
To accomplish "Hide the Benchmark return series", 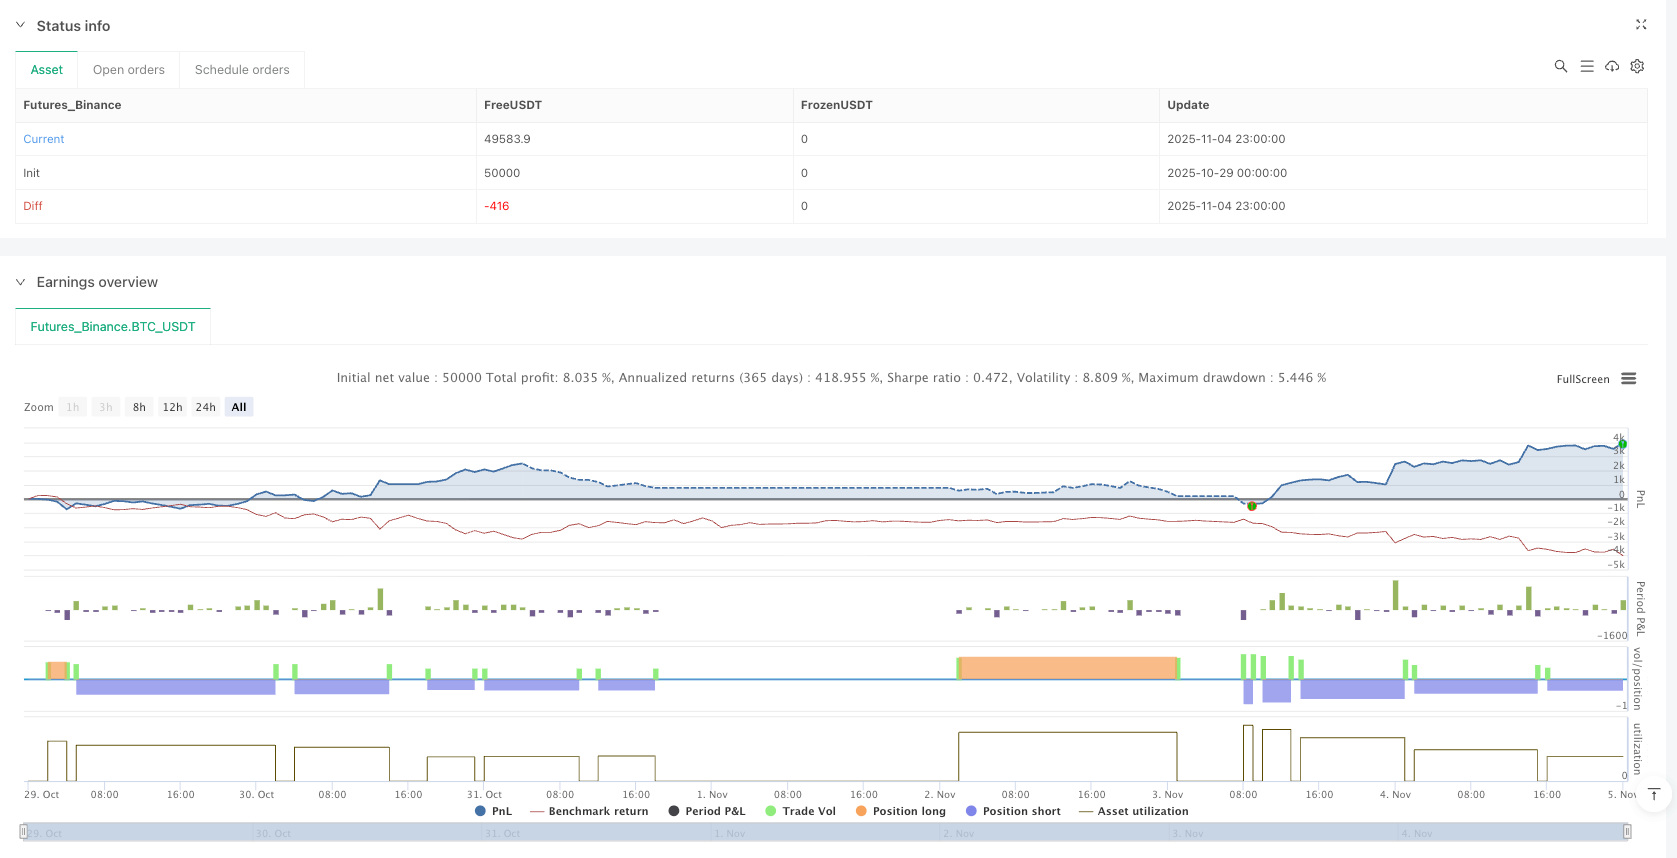I will coord(589,811).
